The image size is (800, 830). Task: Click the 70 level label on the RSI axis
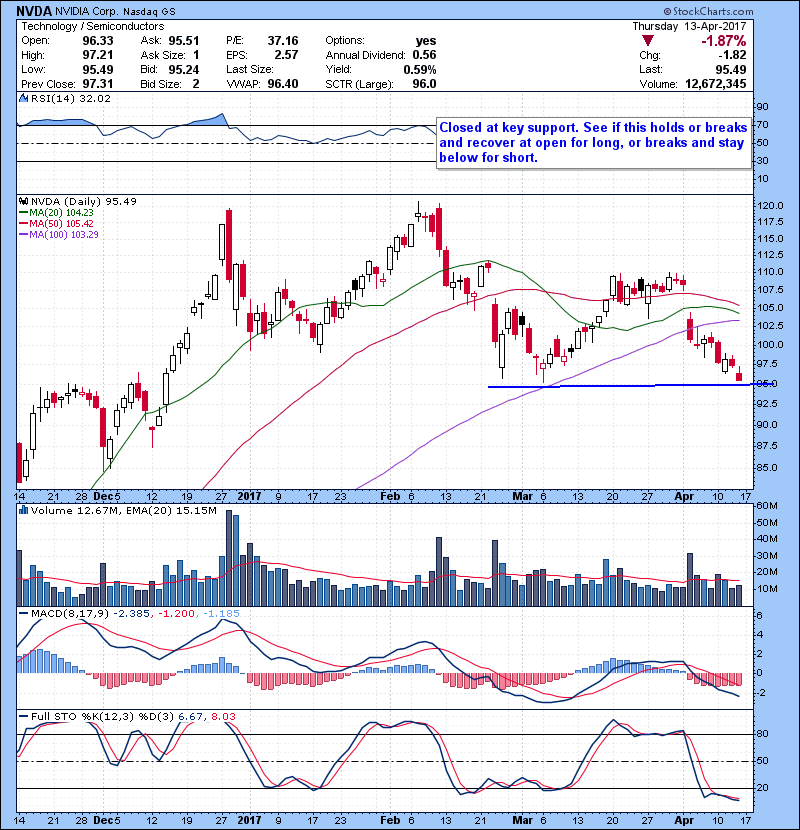click(x=763, y=125)
